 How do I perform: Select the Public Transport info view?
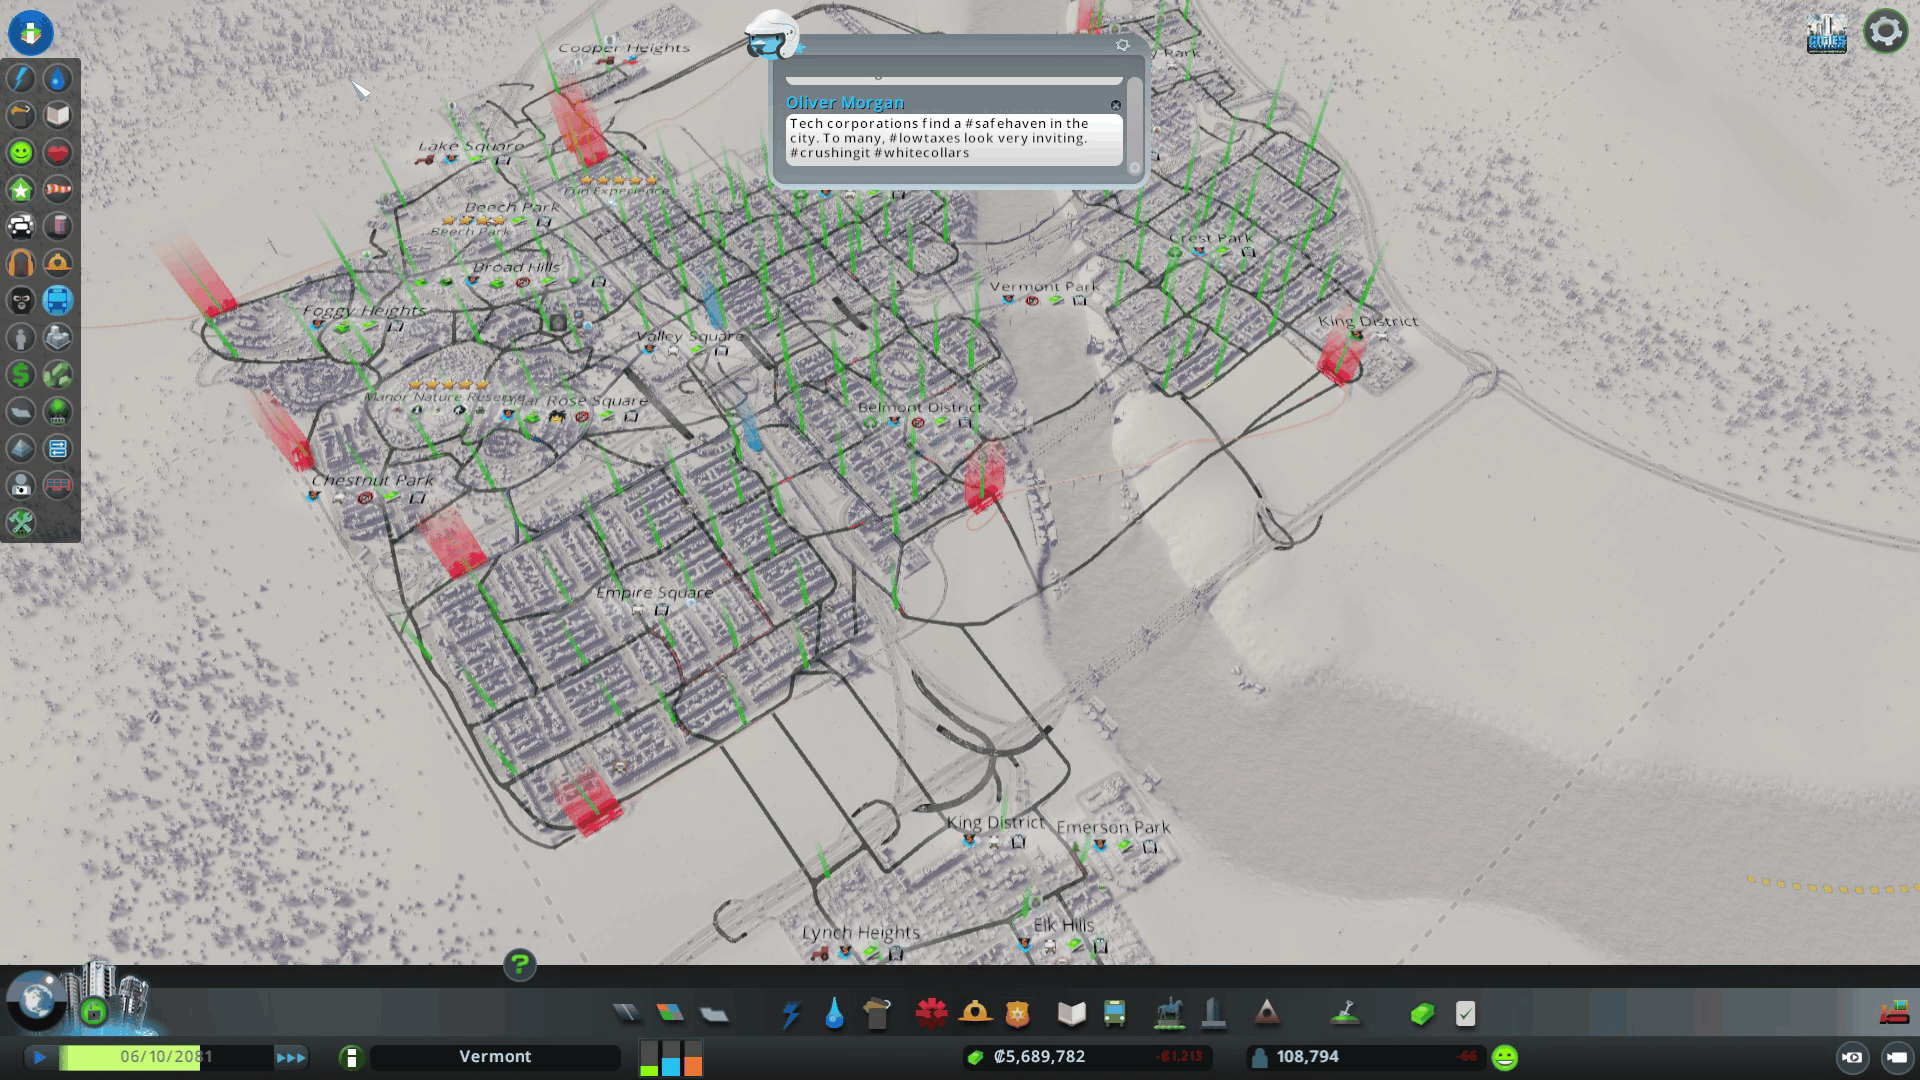pos(58,300)
